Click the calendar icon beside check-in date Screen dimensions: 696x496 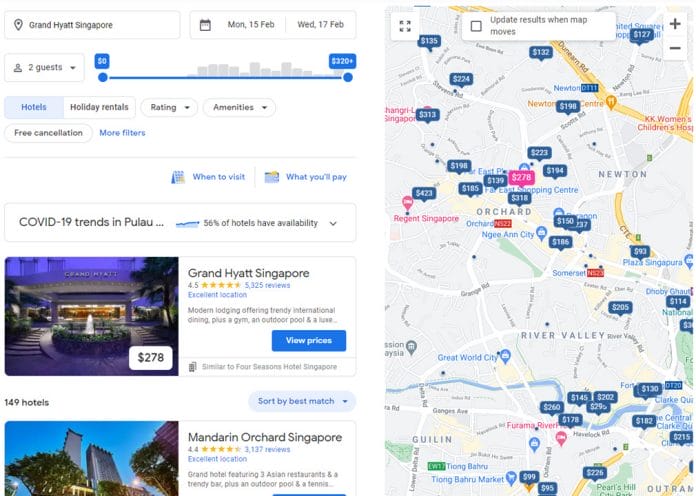[205, 25]
